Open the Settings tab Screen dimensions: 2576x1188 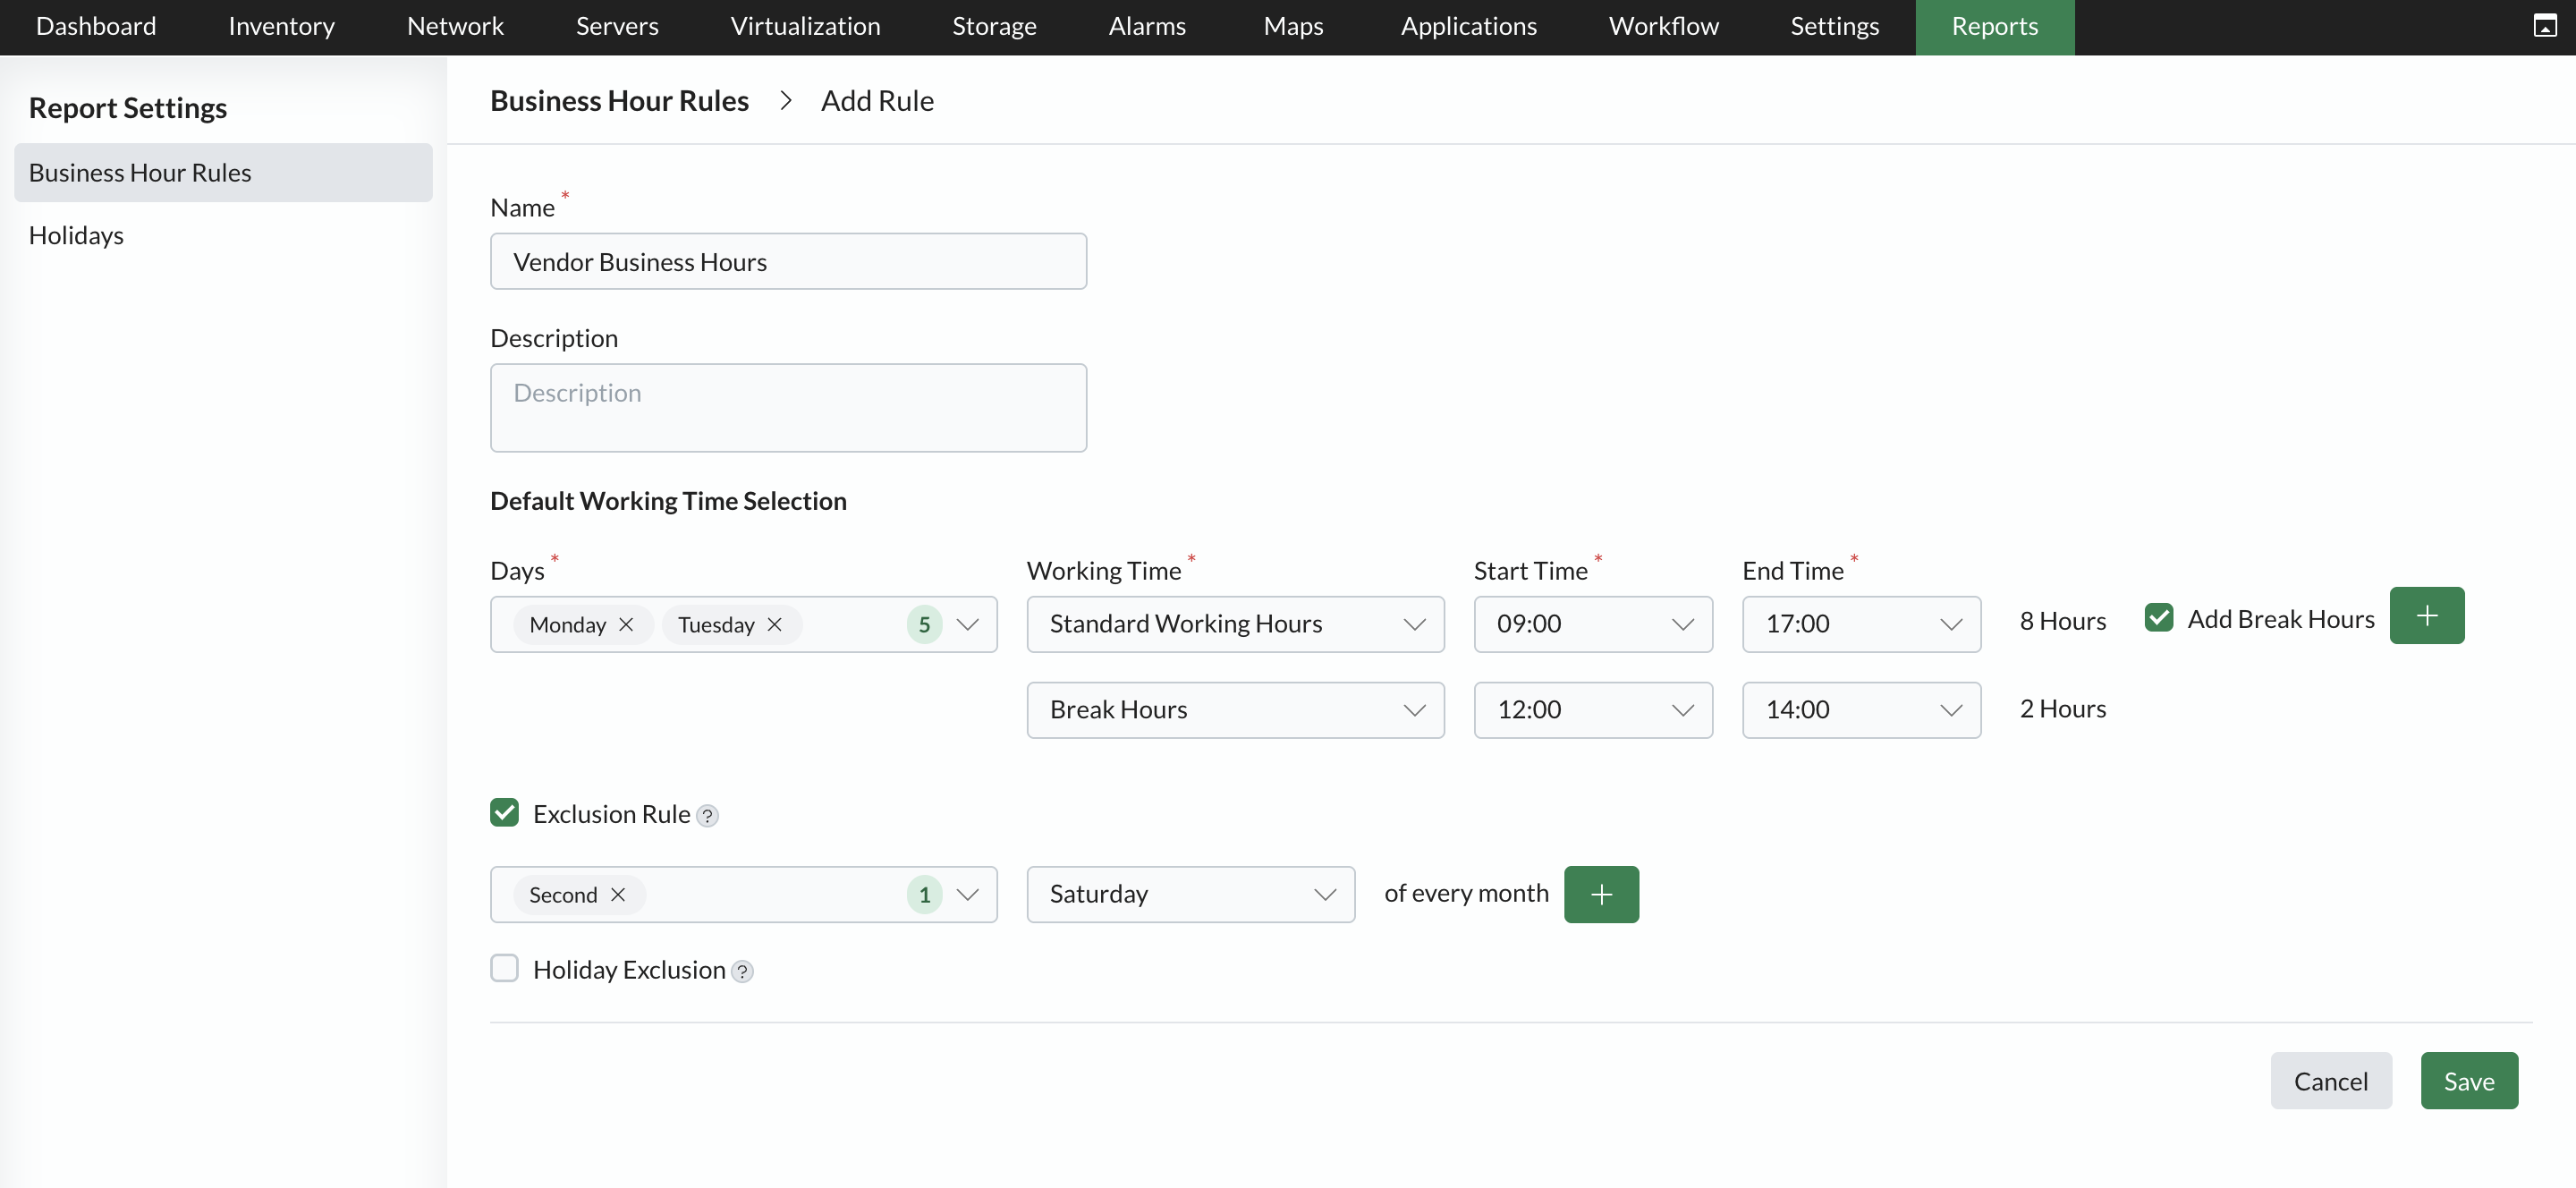pos(1834,26)
